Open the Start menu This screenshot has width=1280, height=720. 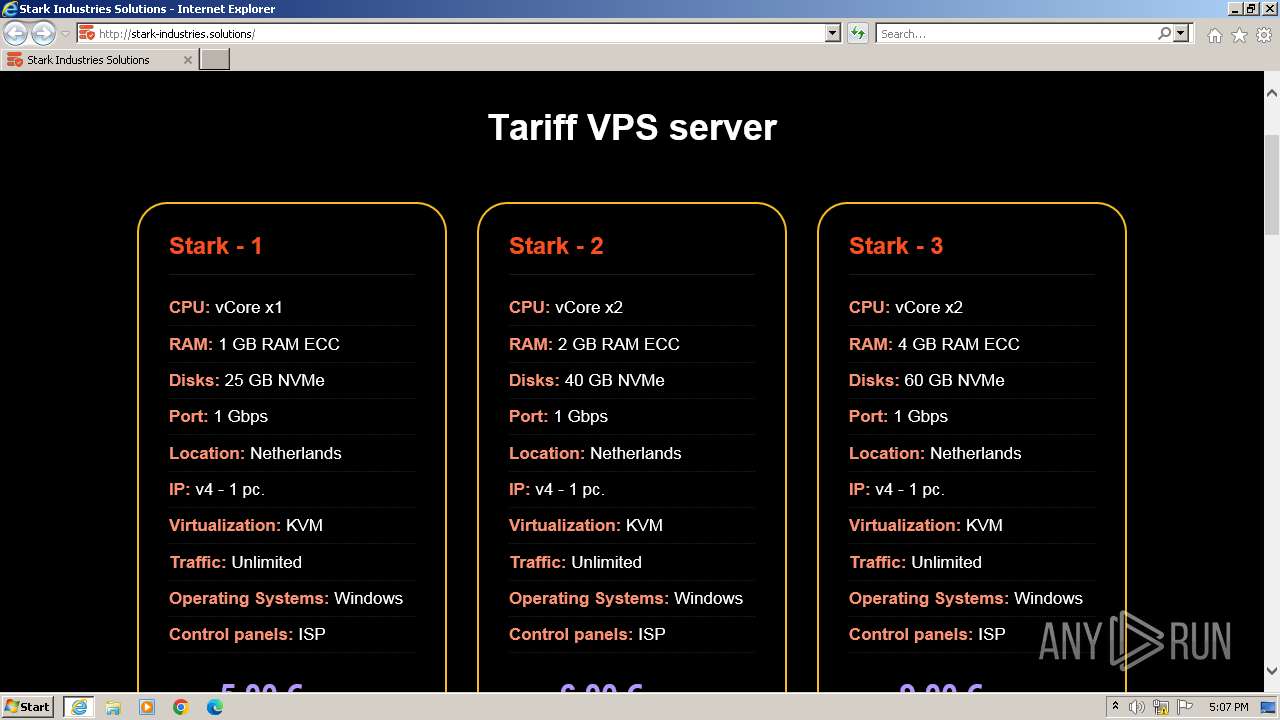pos(28,706)
